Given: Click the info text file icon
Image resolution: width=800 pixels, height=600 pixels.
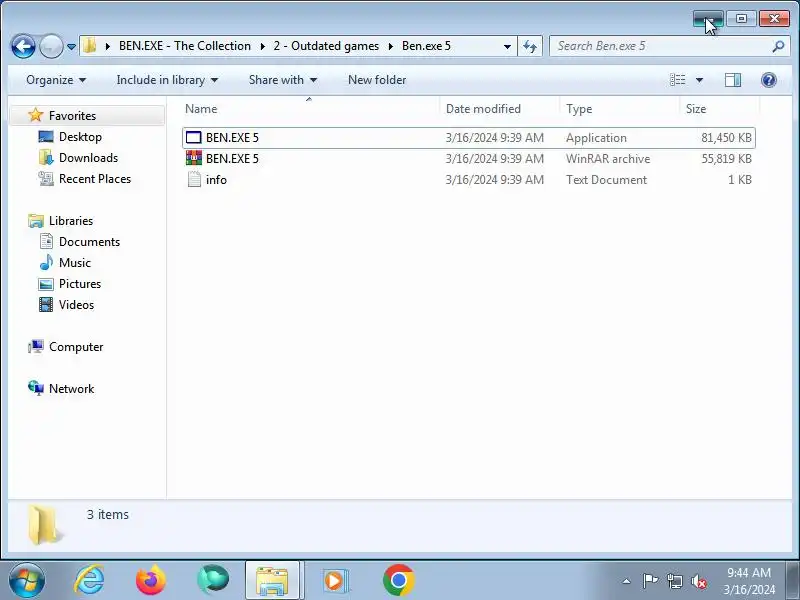Looking at the screenshot, I should coord(194,180).
